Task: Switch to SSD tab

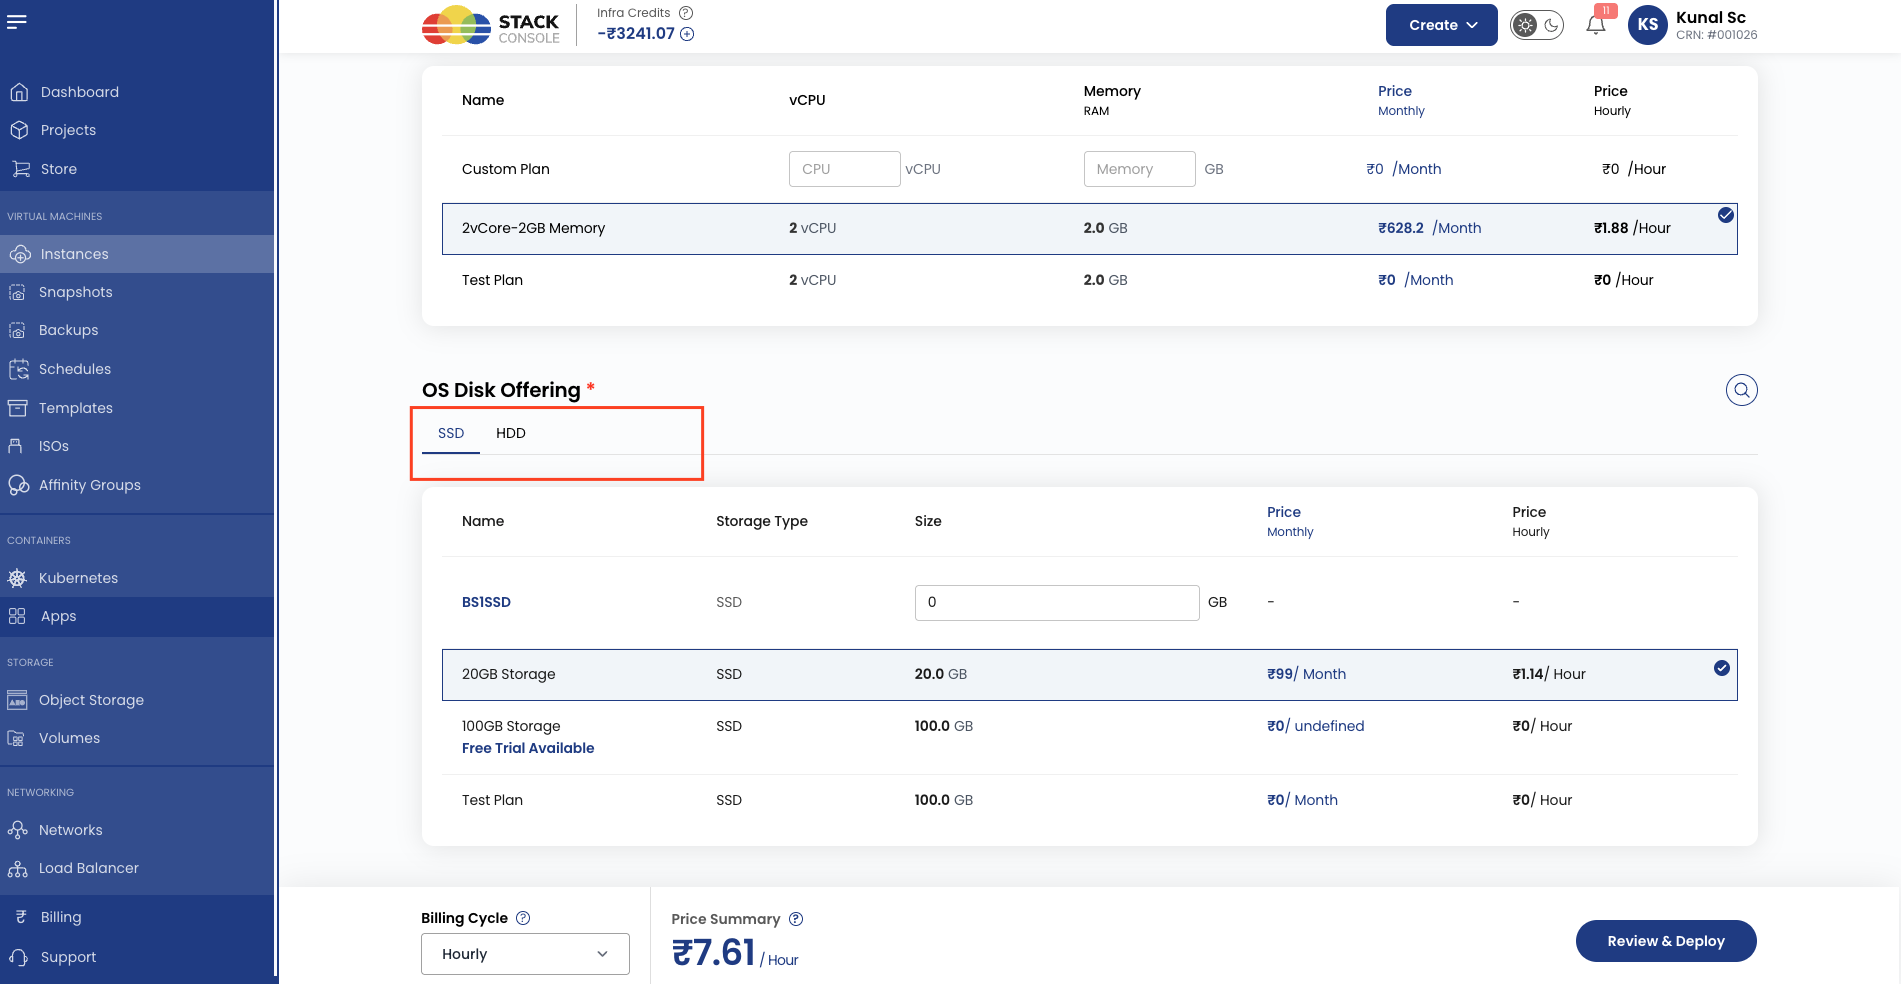Action: [x=451, y=433]
